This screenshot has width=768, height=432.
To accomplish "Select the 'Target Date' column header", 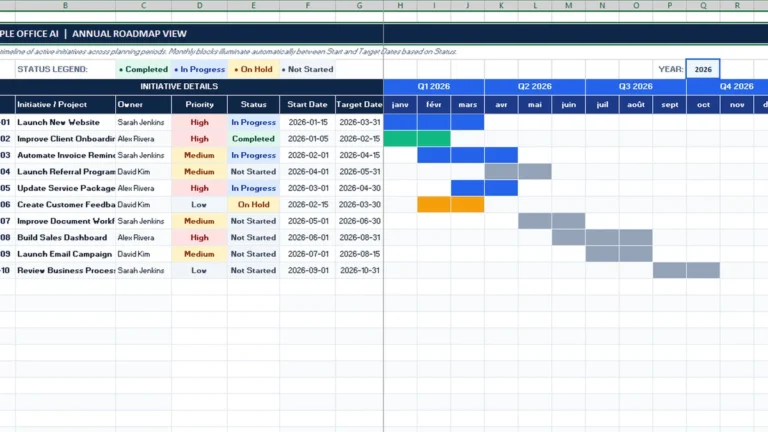I will click(359, 104).
